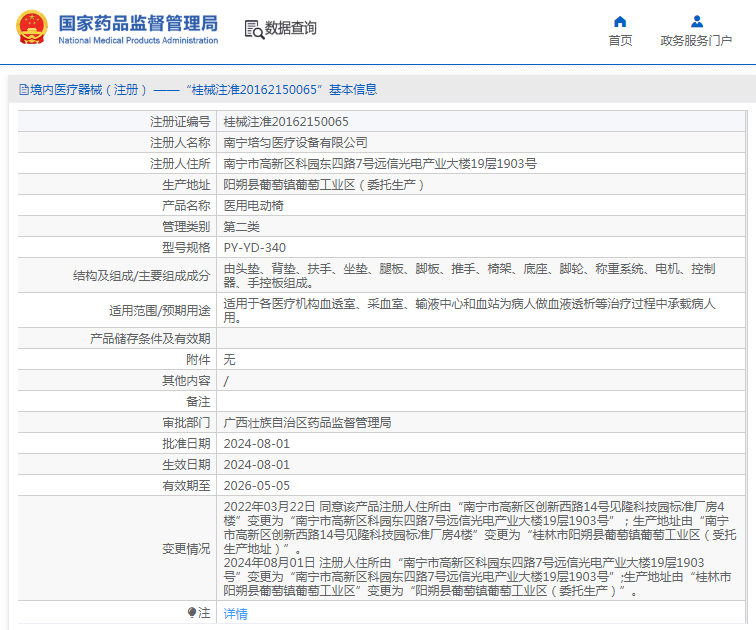Click the 注册人住所 label
The height and width of the screenshot is (630, 756).
coord(180,164)
